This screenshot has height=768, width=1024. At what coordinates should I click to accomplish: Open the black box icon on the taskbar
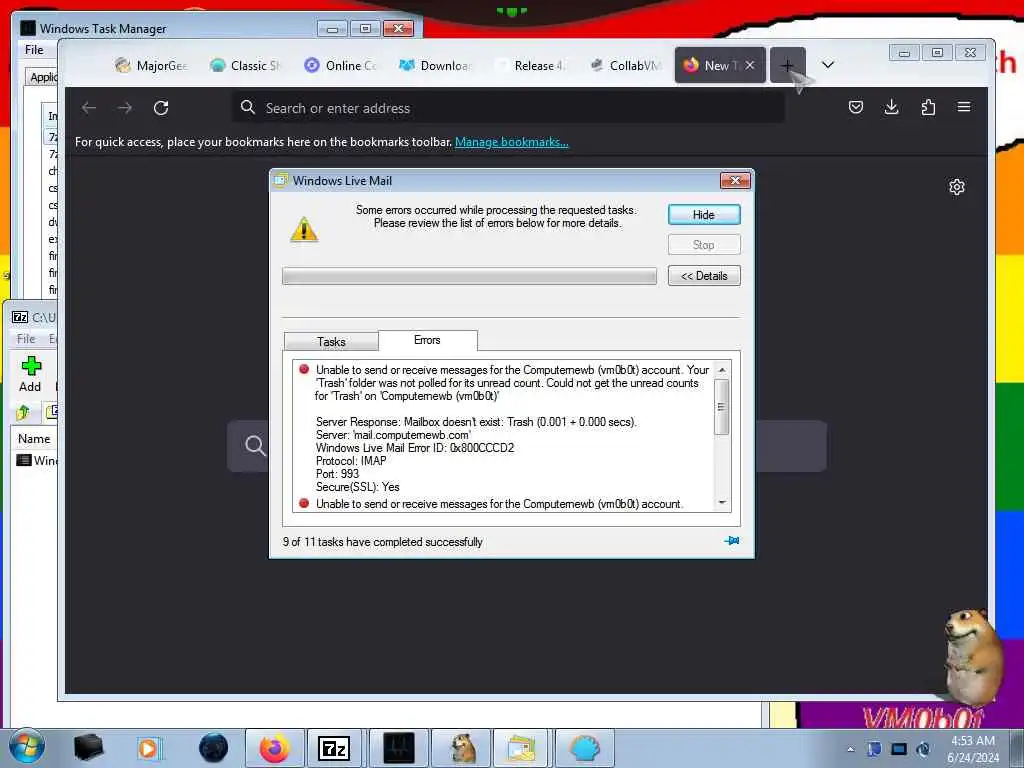(88, 748)
